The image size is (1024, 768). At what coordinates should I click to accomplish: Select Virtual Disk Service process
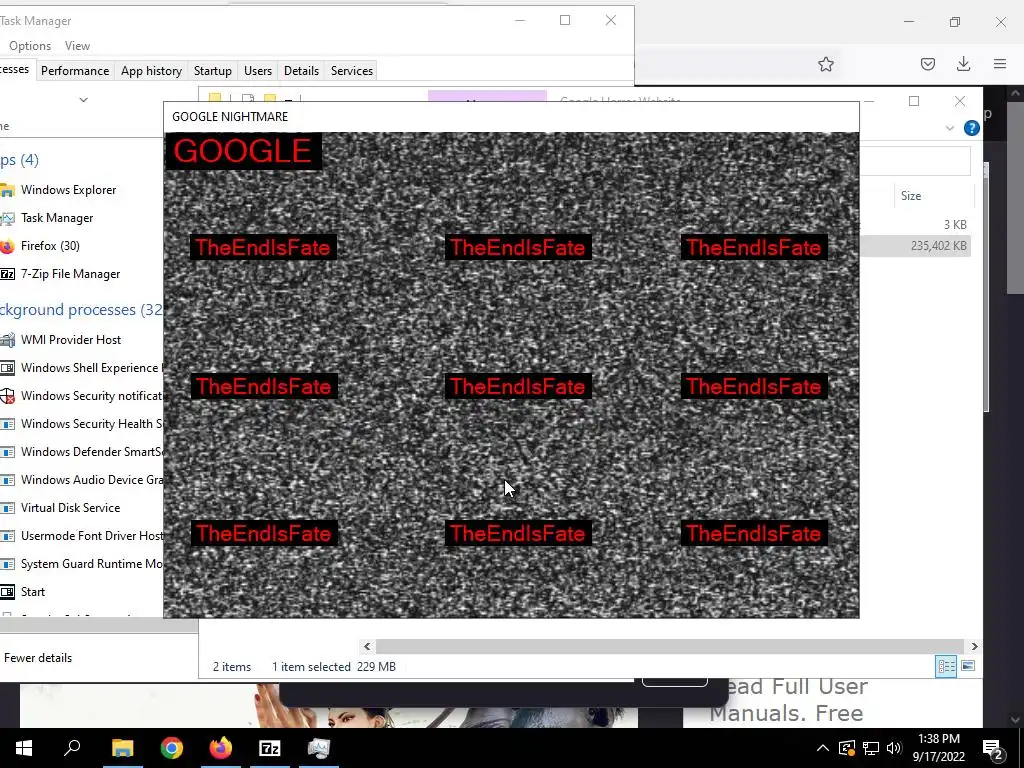(82, 507)
